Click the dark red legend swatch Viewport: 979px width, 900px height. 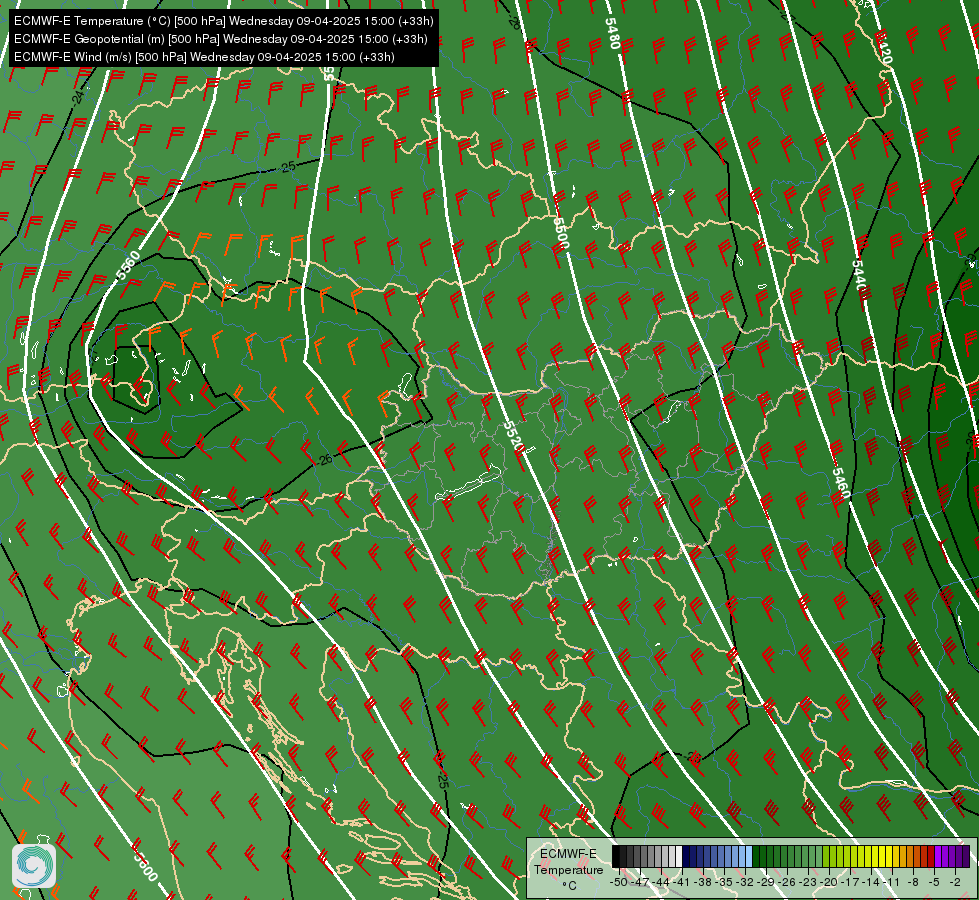pos(931,856)
